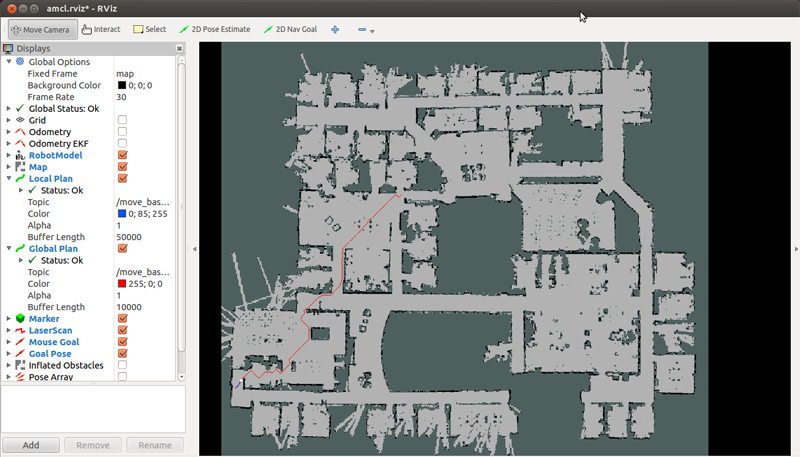Screen dimensions: 800x457
Task: Select the Mouse Goal display item
Action: click(x=57, y=342)
